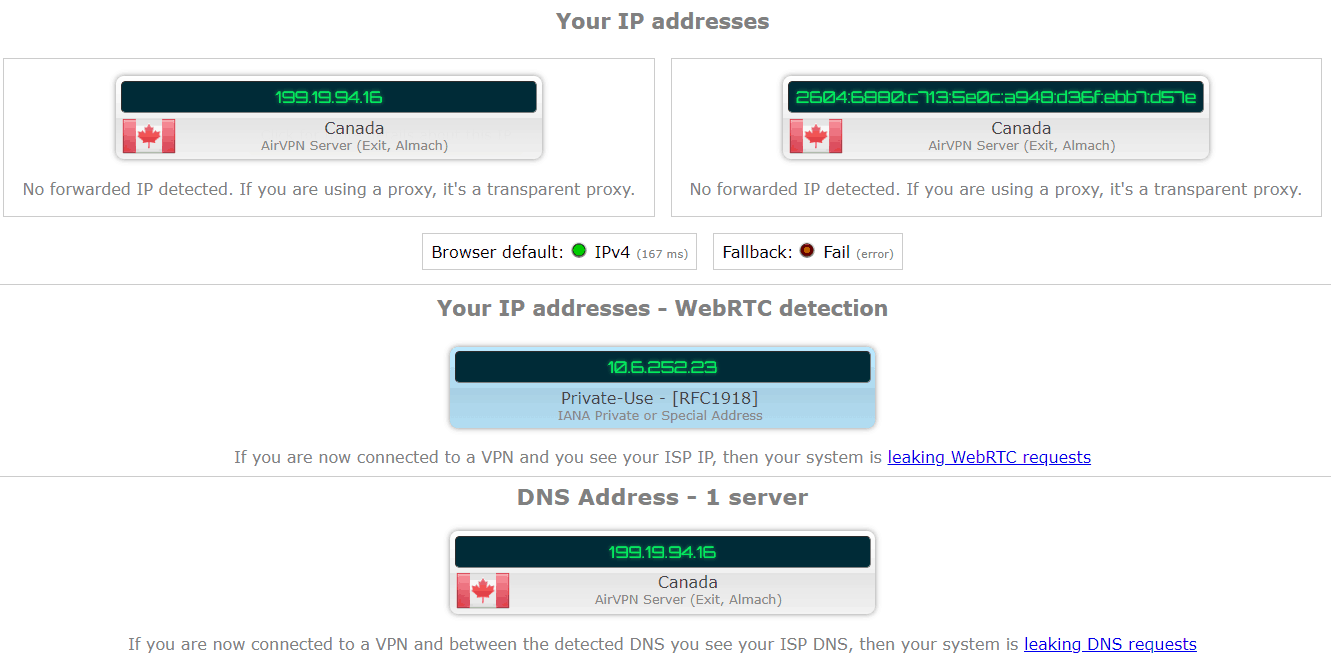Click the Your IP addresses heading
Viewport: 1331px width, 657px height.
[x=662, y=21]
